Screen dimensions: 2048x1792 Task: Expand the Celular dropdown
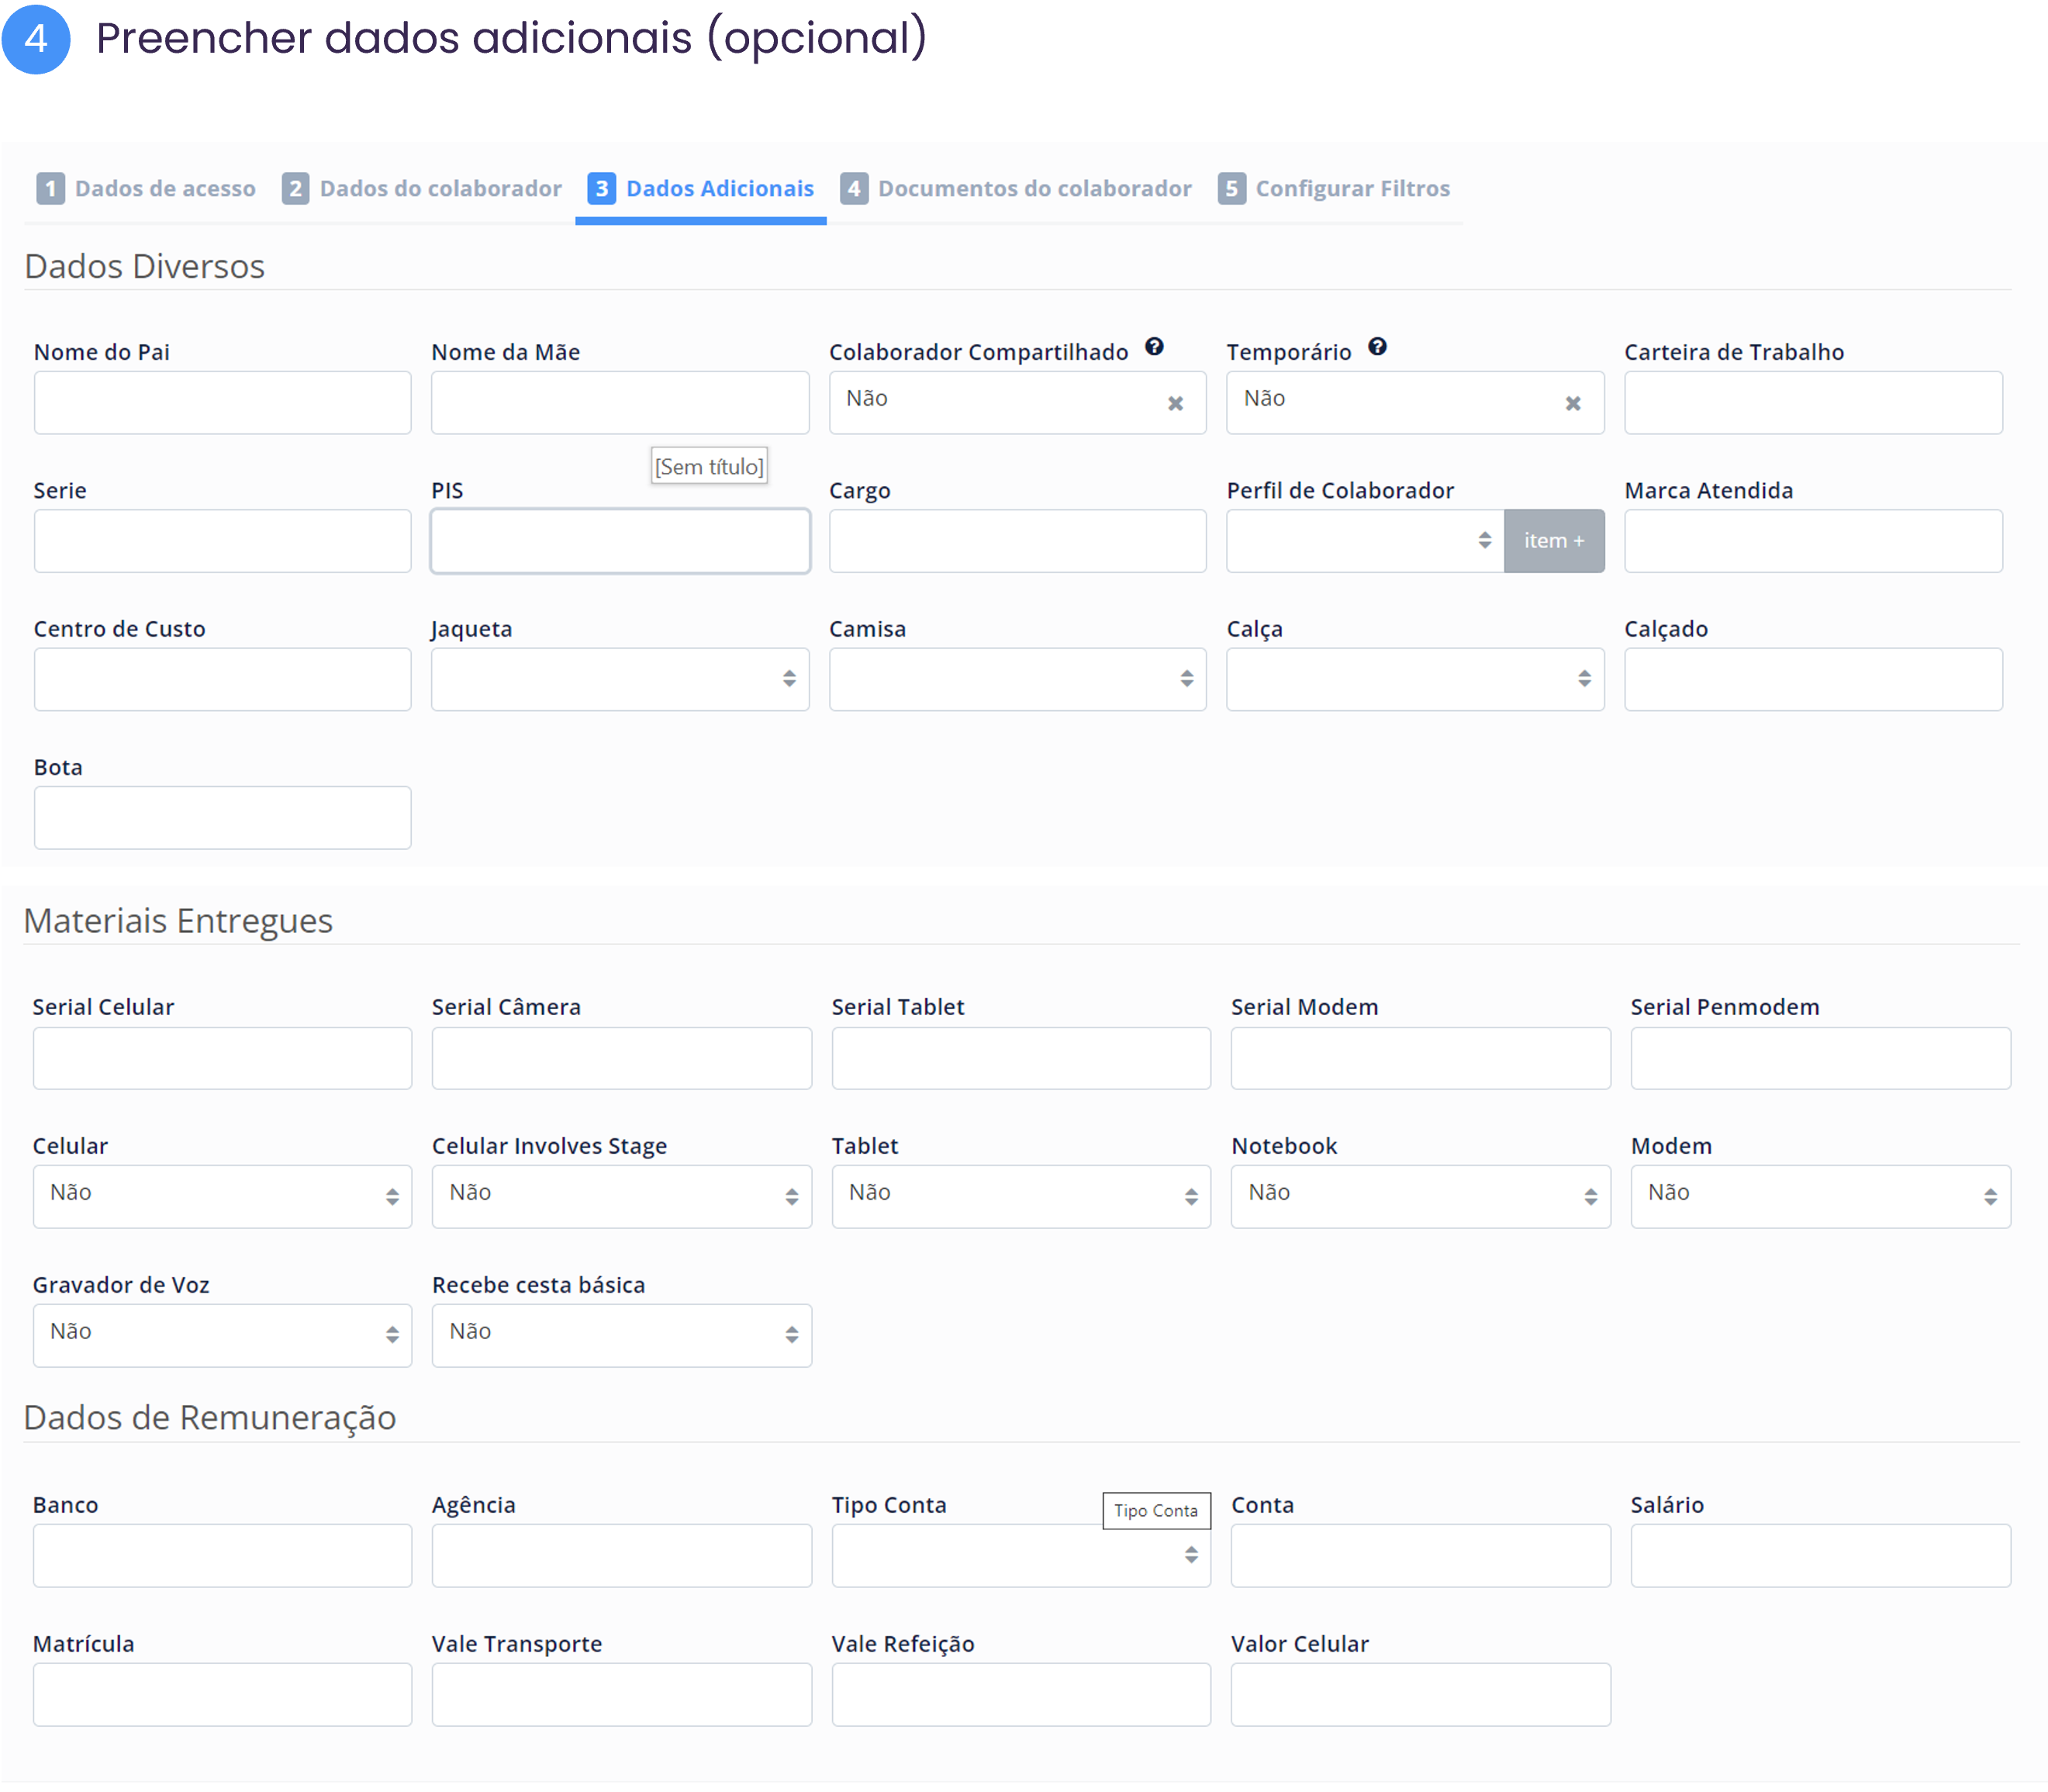tap(222, 1196)
